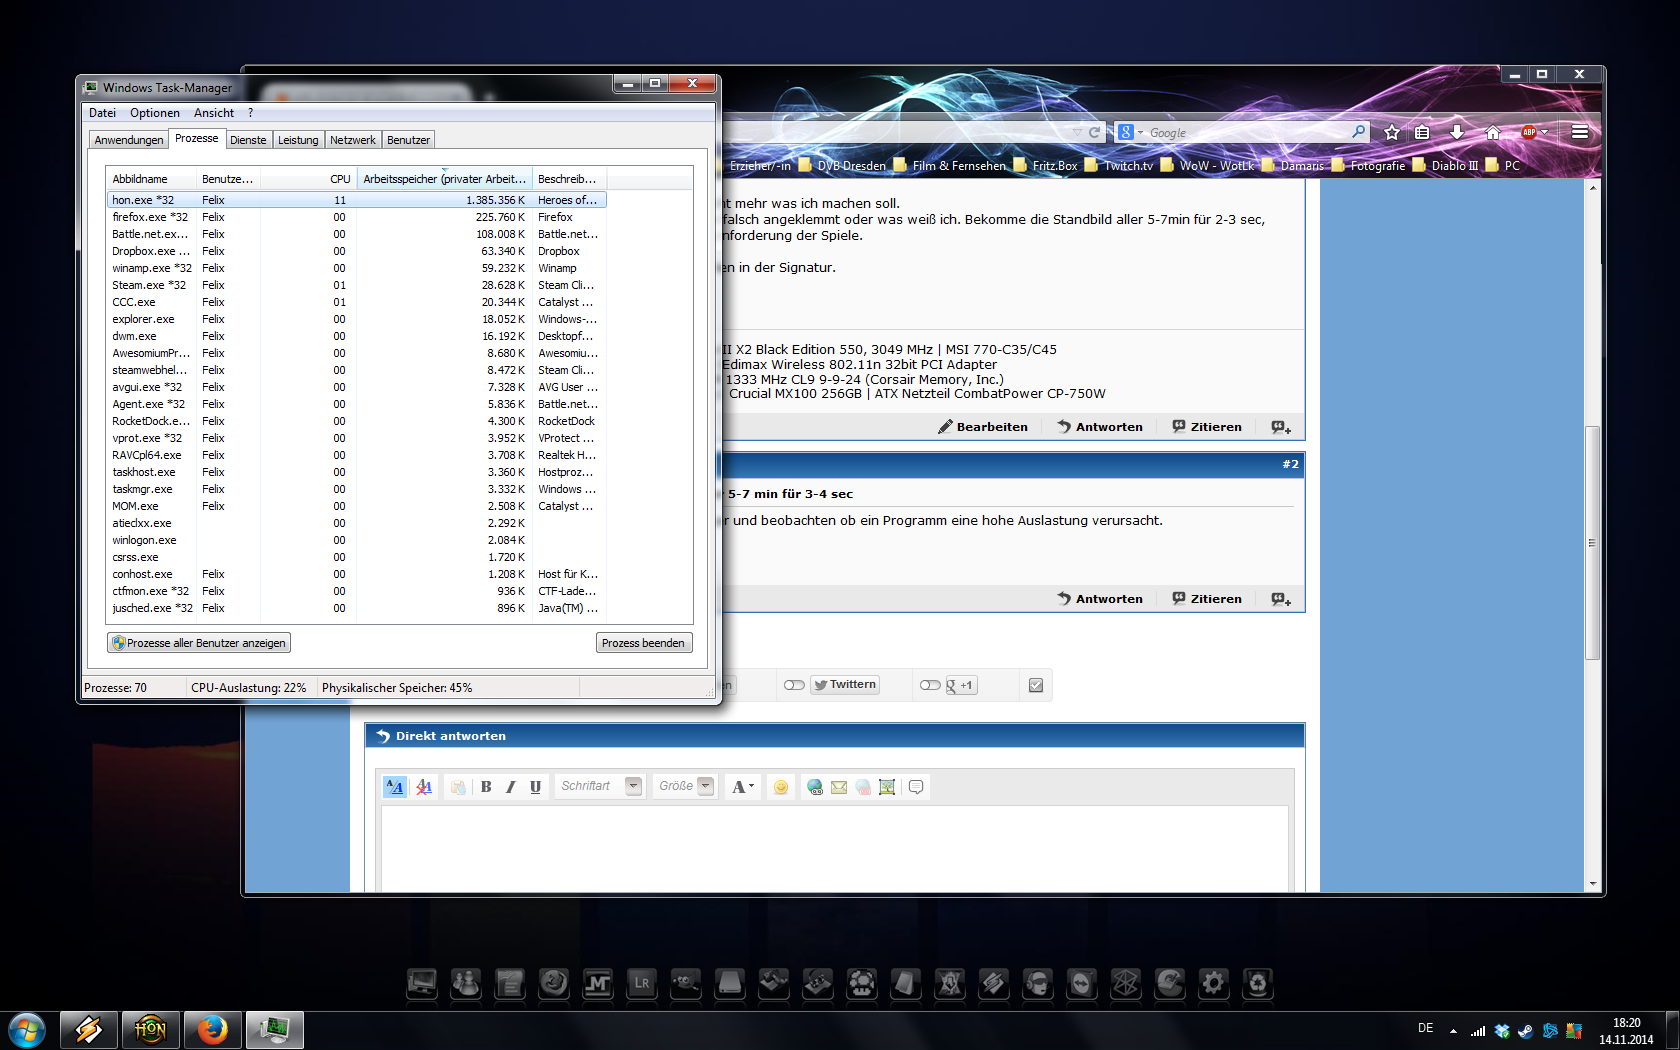This screenshot has height=1050, width=1680.
Task: Click the Winamp taskbar icon
Action: coord(88,1029)
